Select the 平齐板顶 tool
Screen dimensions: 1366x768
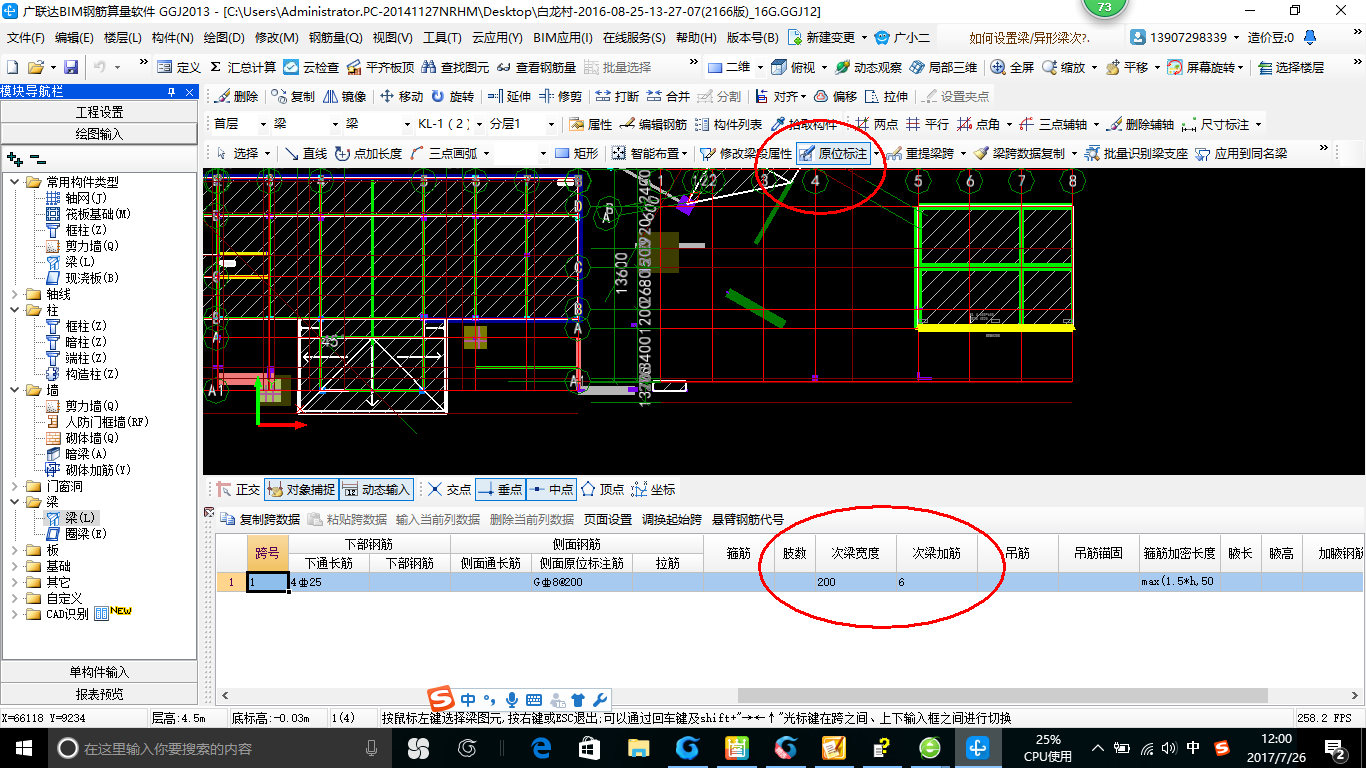click(x=380, y=67)
